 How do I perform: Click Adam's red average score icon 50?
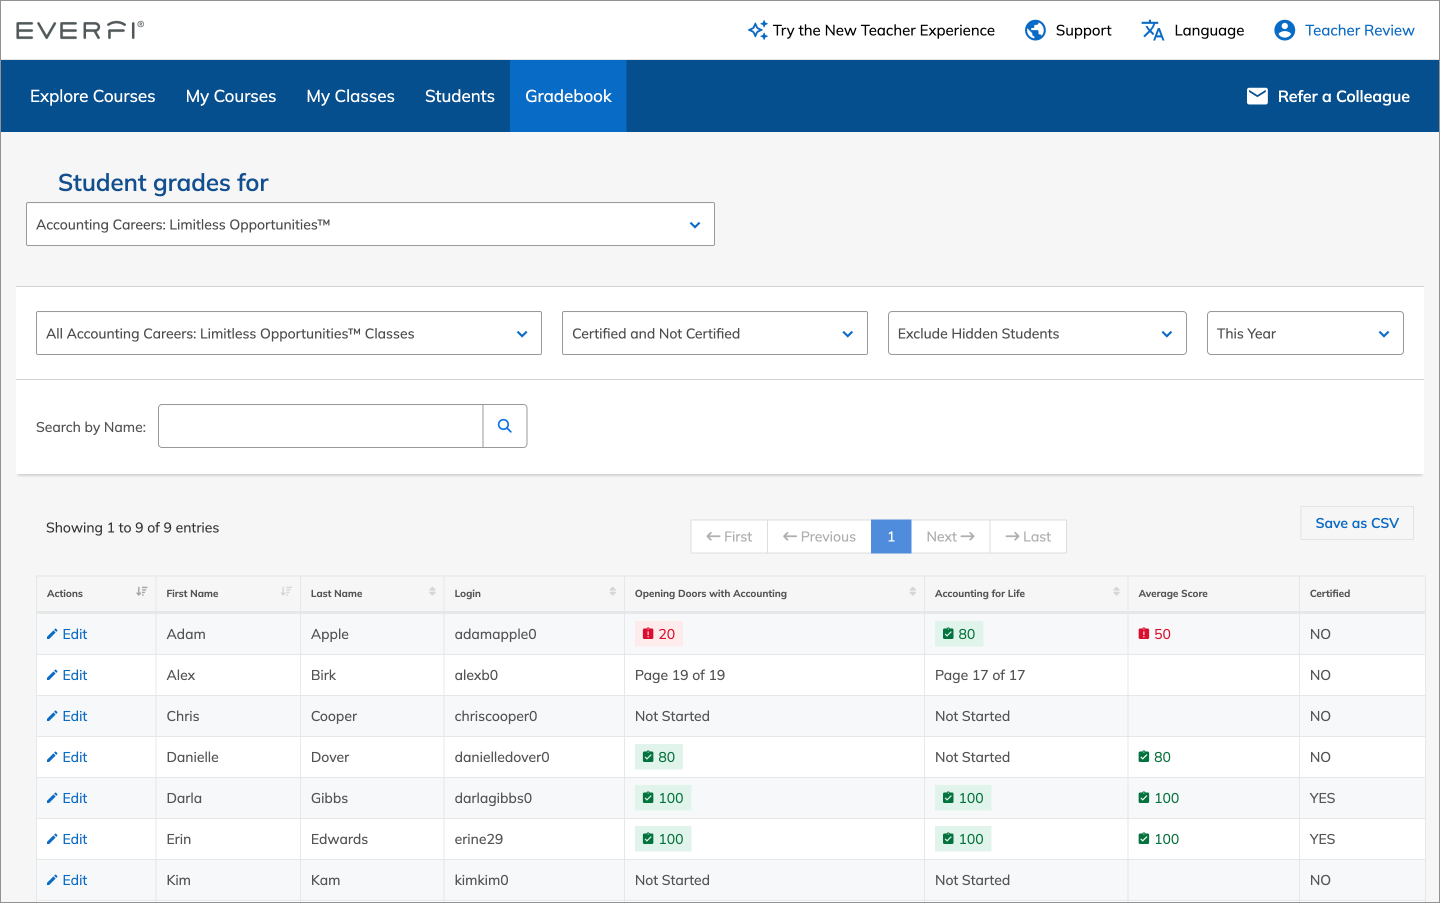(1144, 634)
